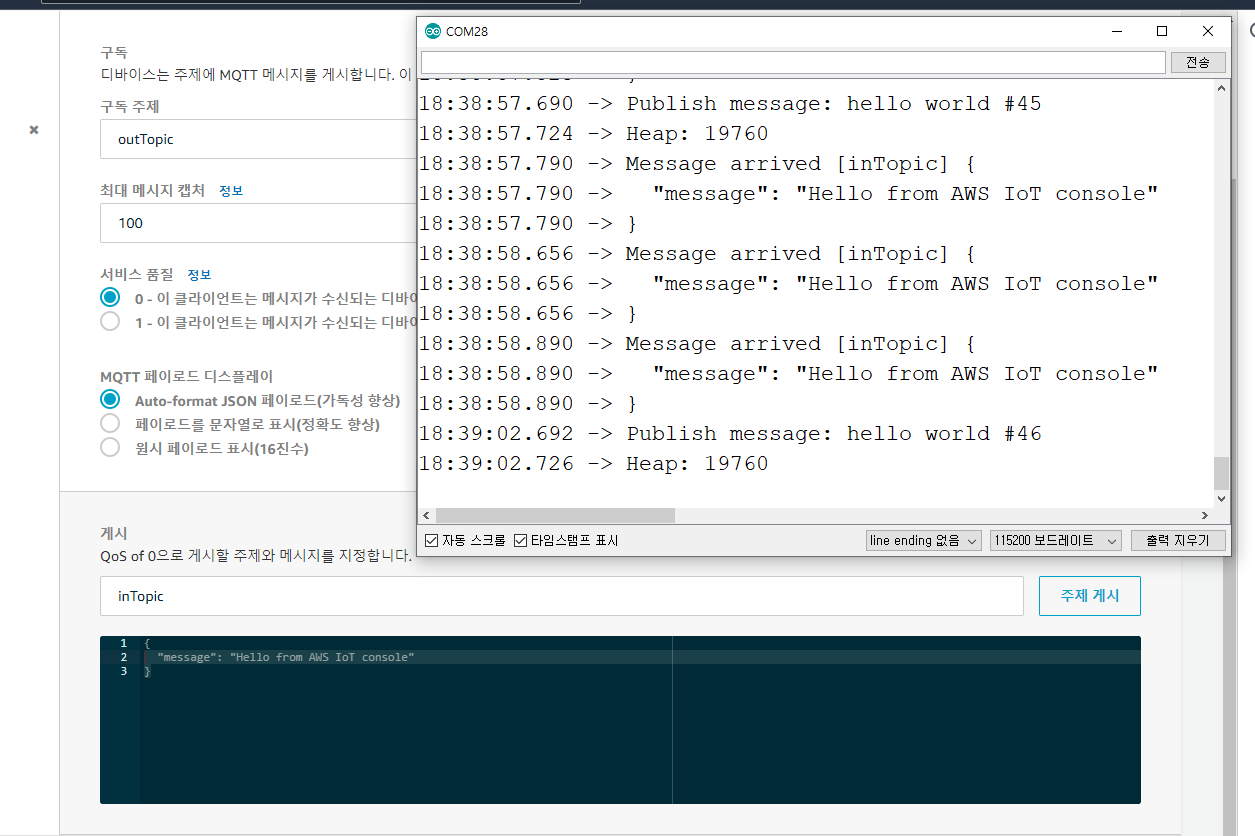Click the 게시 section heading

114,533
